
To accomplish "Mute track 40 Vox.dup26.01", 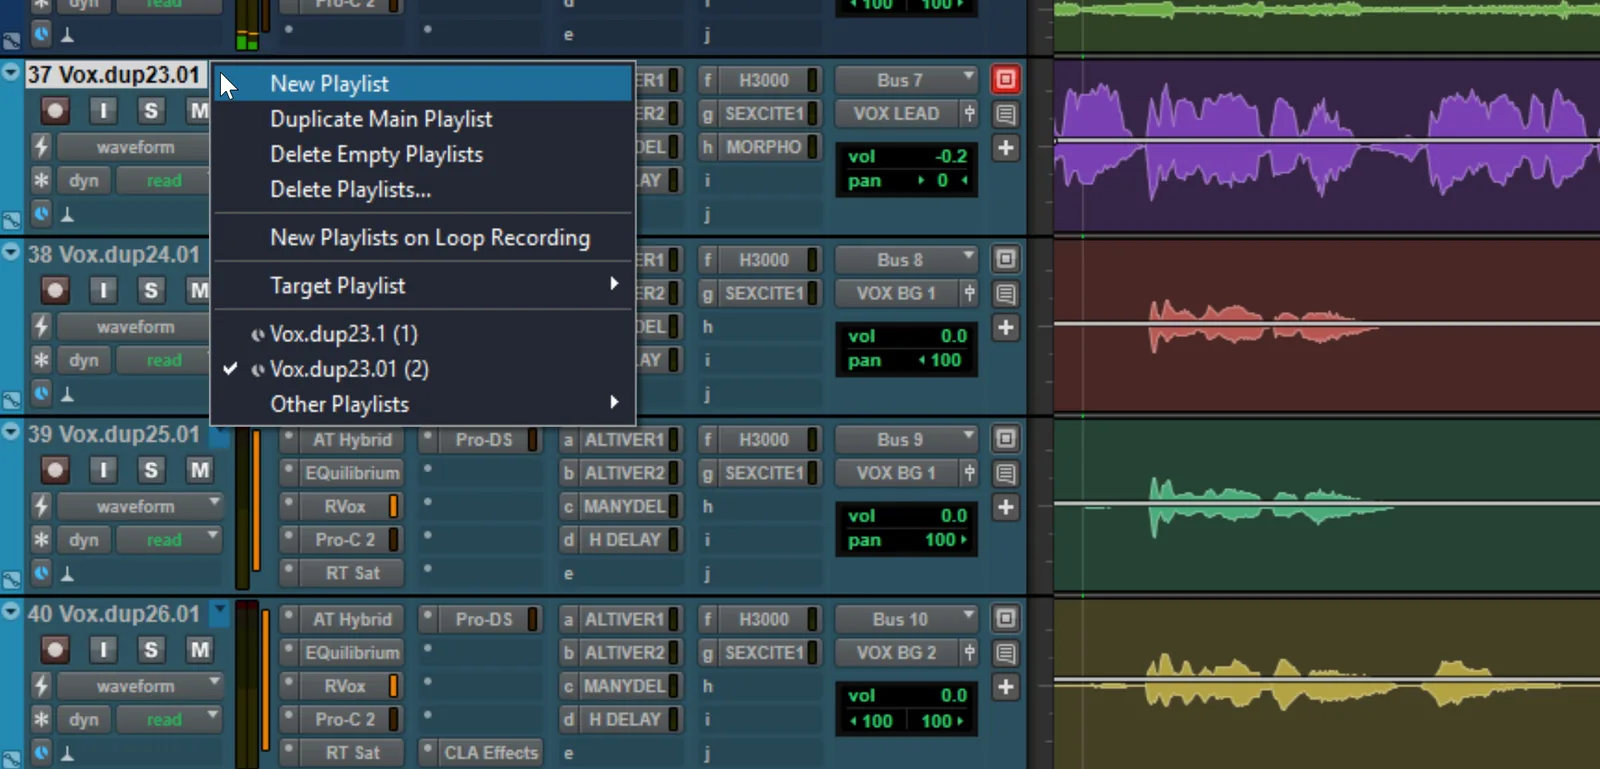I will pyautogui.click(x=200, y=650).
